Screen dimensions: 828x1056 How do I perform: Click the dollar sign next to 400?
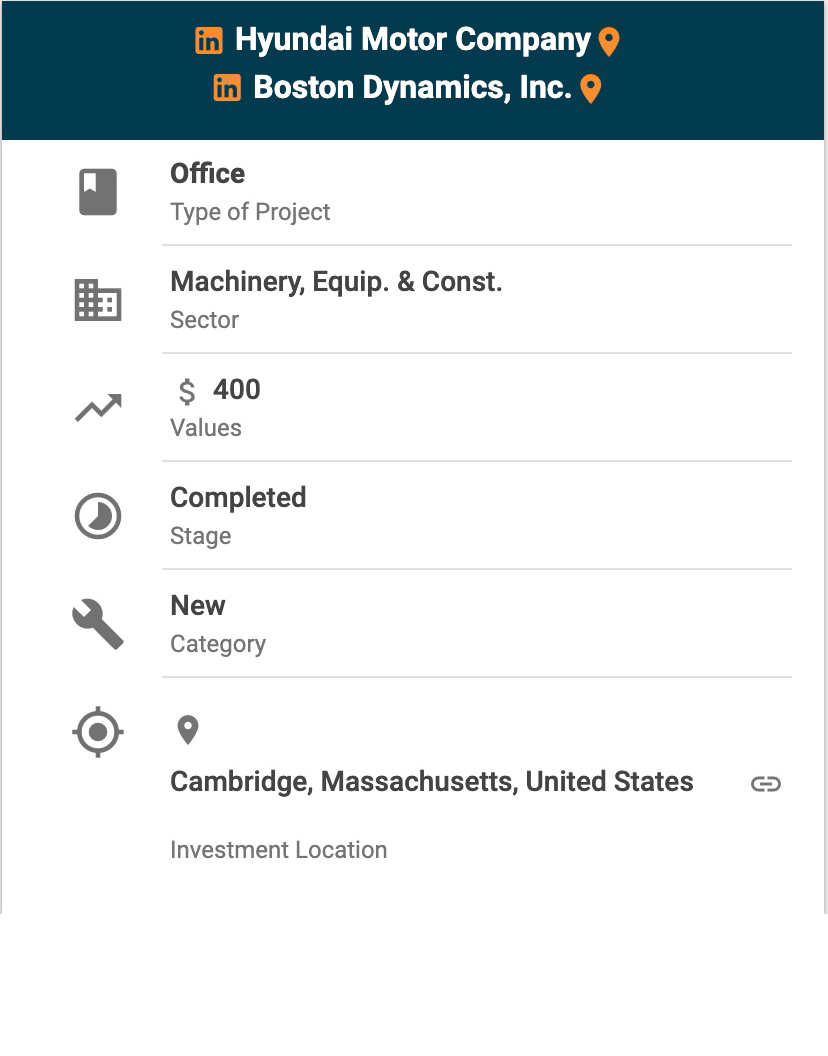coord(187,390)
